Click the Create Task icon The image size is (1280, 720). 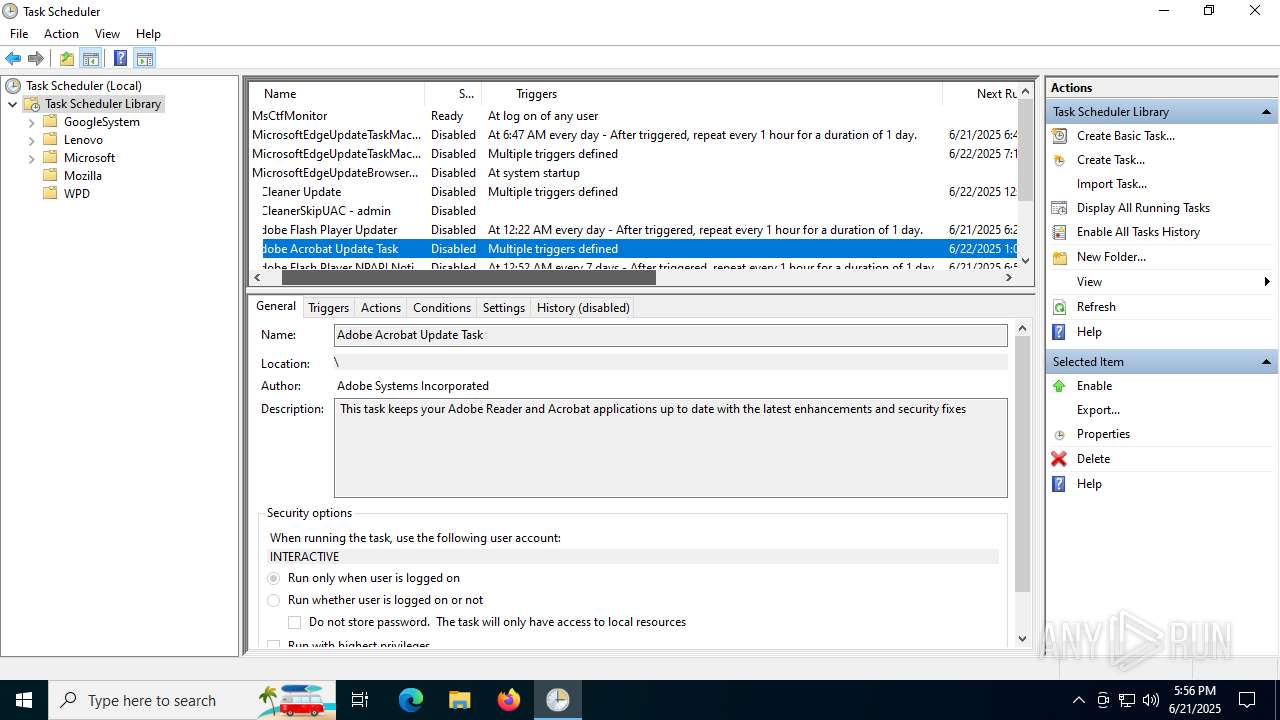1060,160
